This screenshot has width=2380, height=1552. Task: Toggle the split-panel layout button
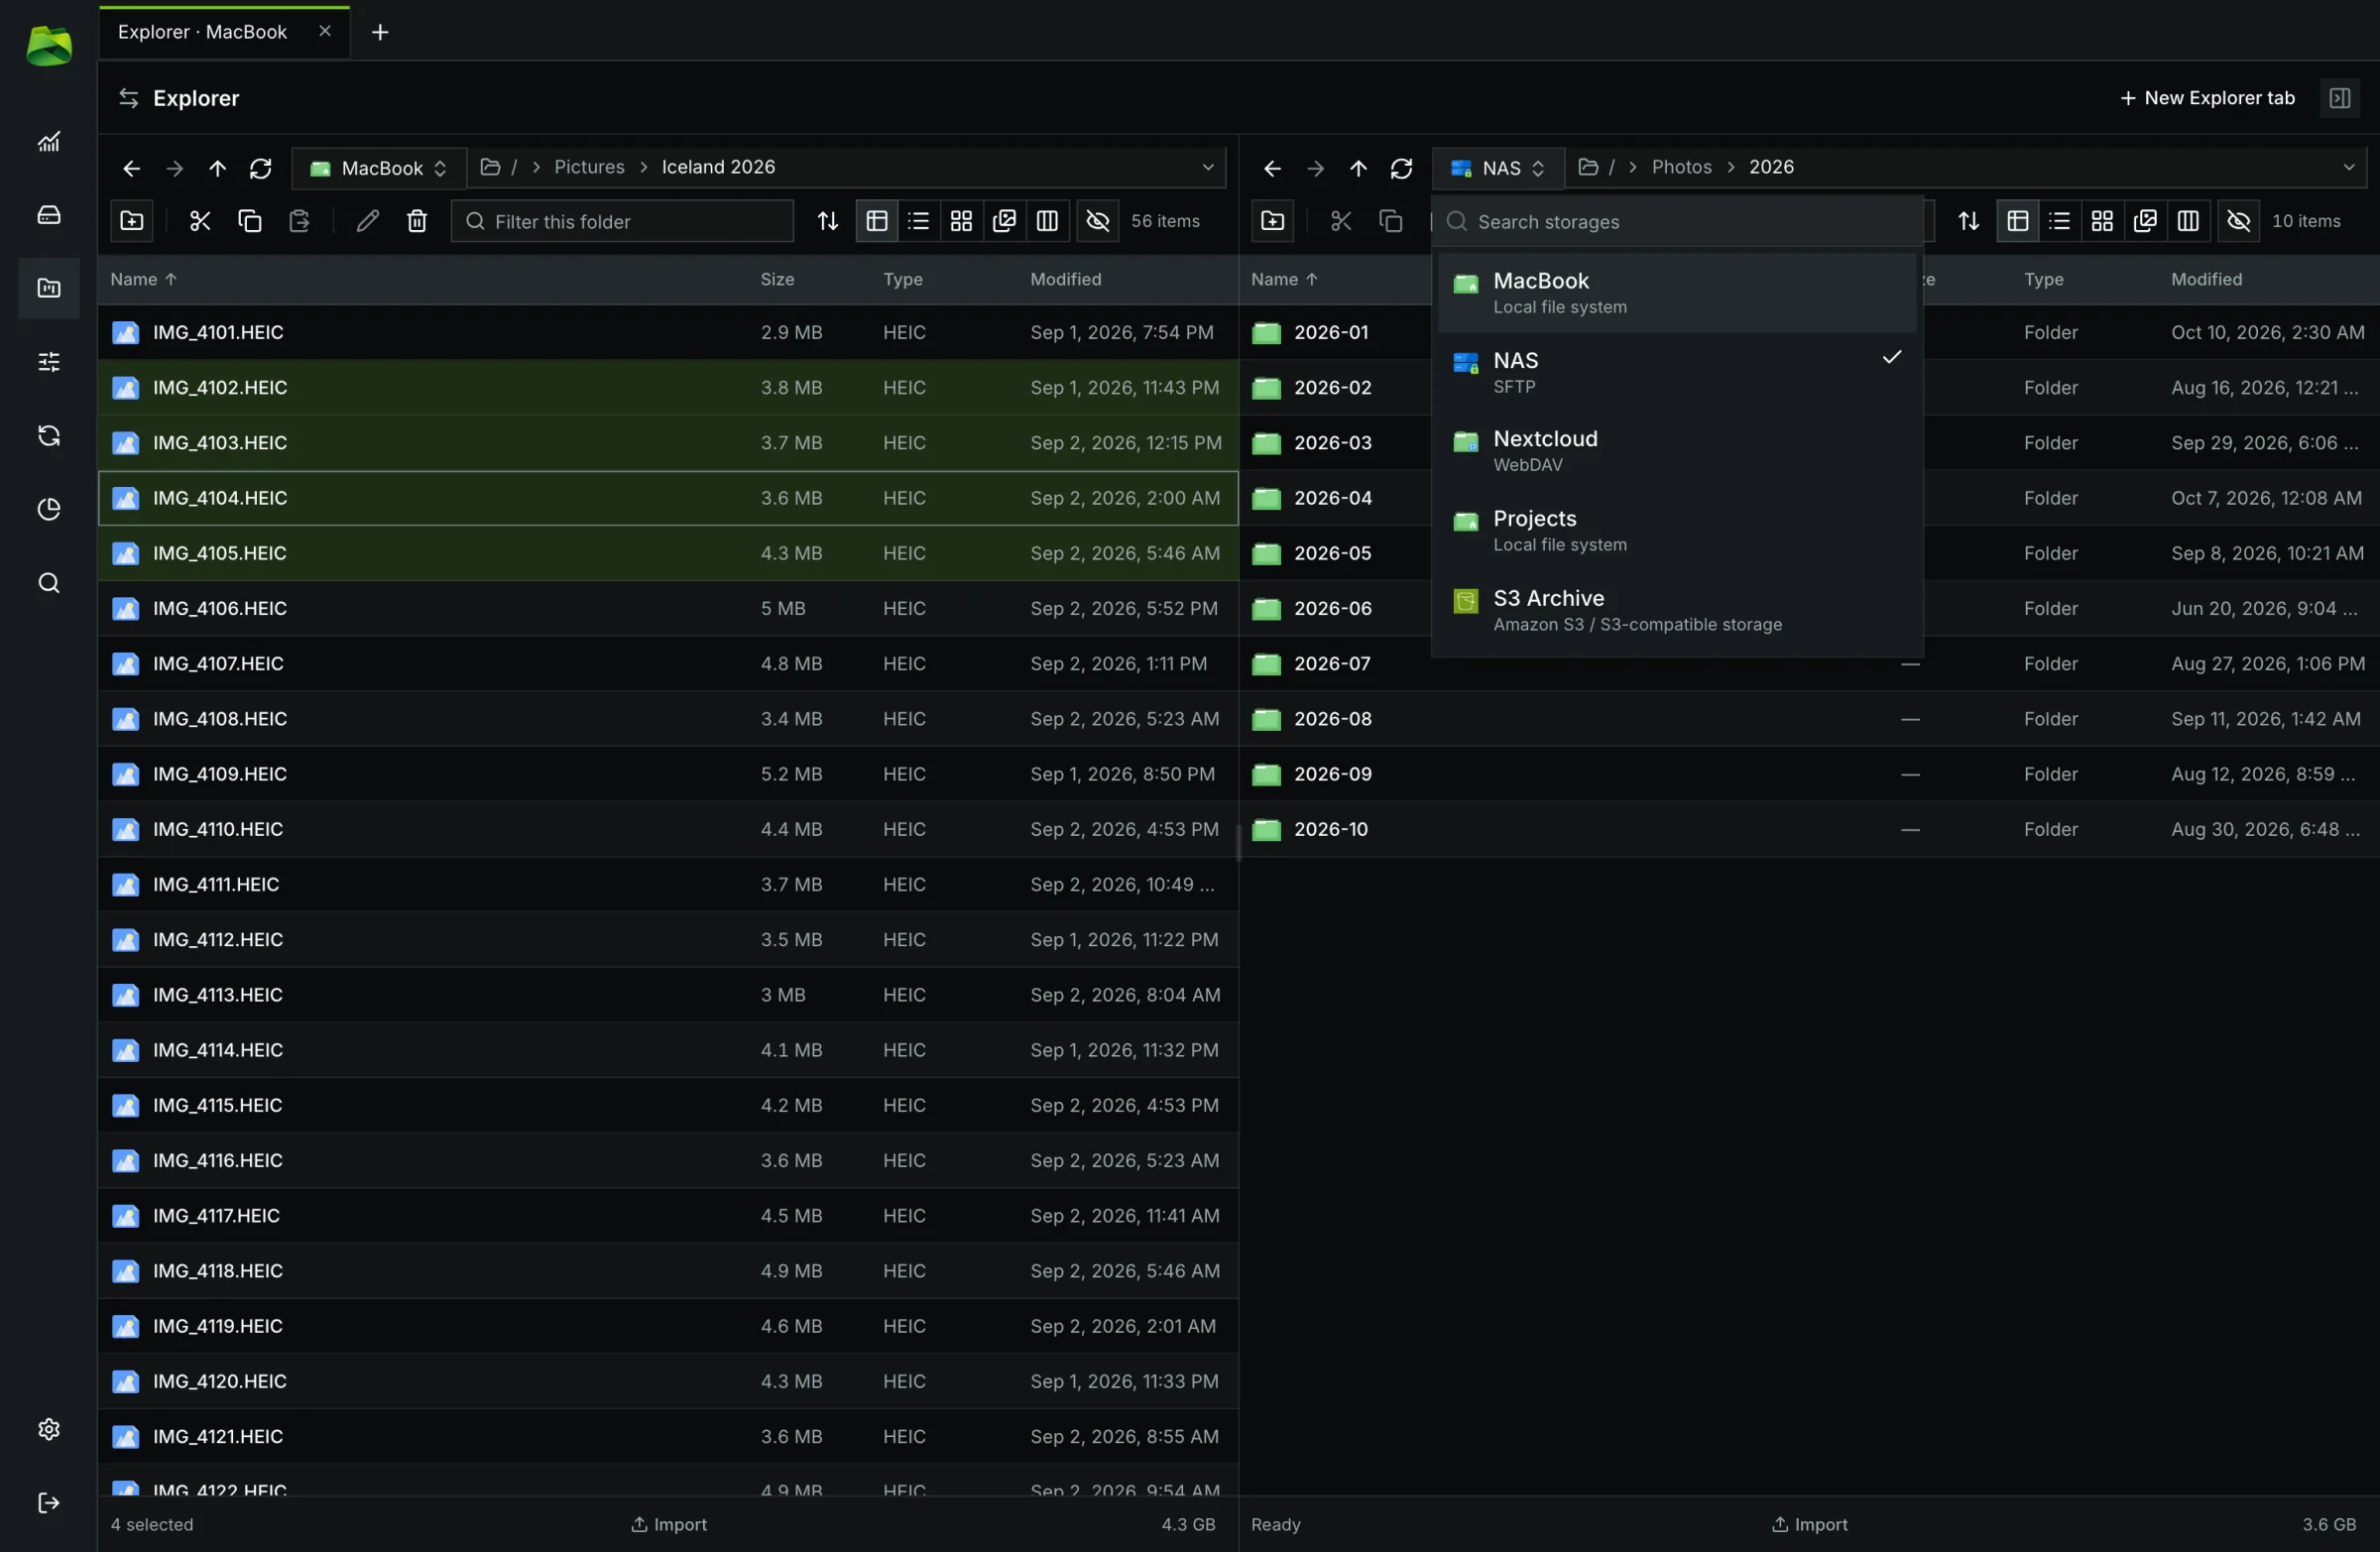(x=2340, y=98)
